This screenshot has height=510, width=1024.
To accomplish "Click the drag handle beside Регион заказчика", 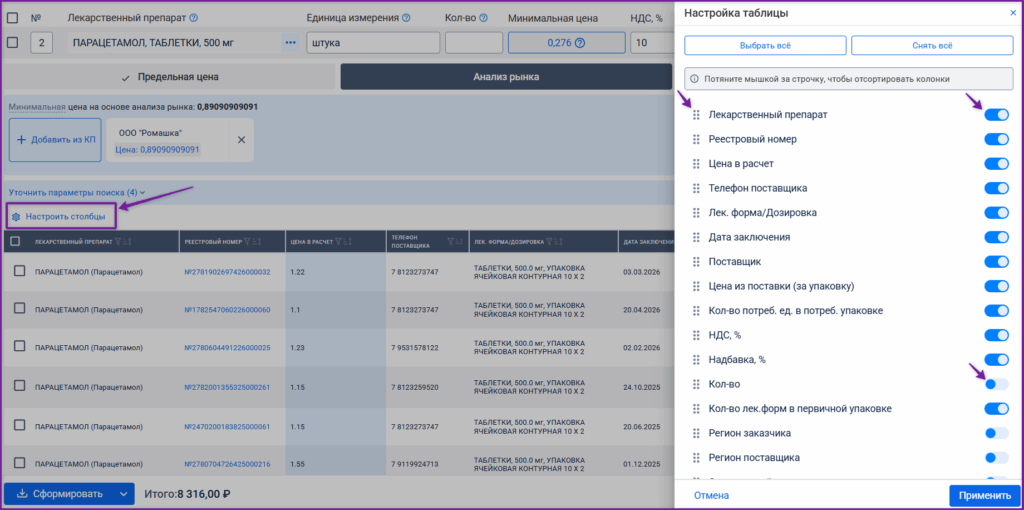I will pos(696,433).
